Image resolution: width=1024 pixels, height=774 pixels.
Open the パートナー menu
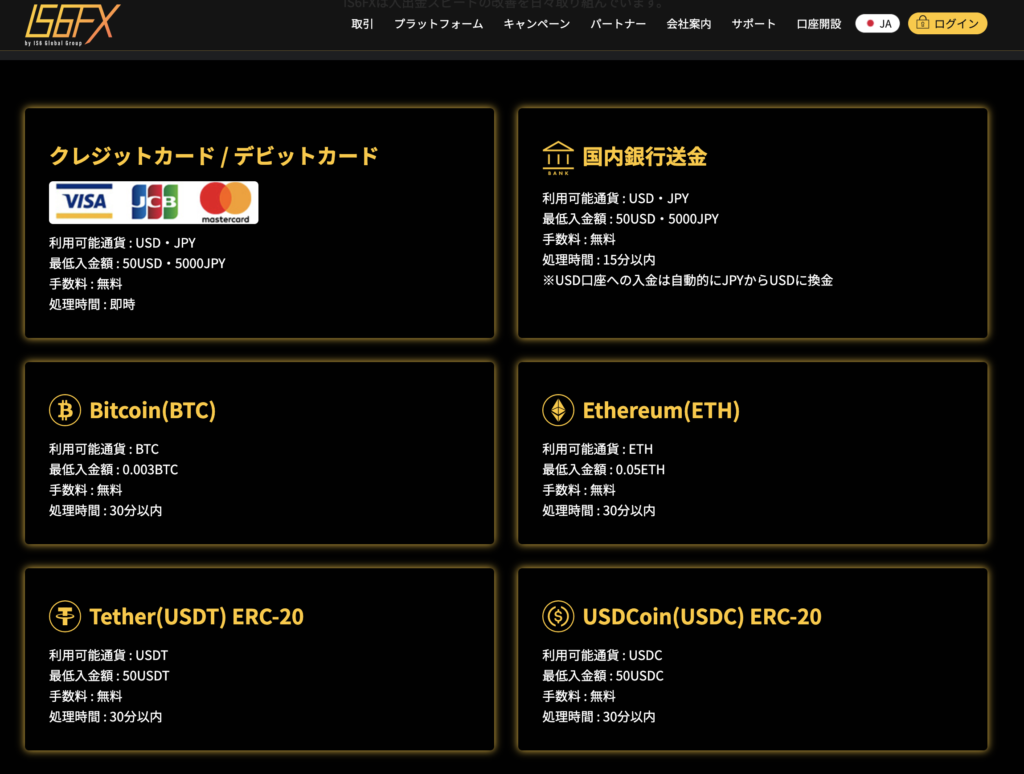pyautogui.click(x=618, y=24)
